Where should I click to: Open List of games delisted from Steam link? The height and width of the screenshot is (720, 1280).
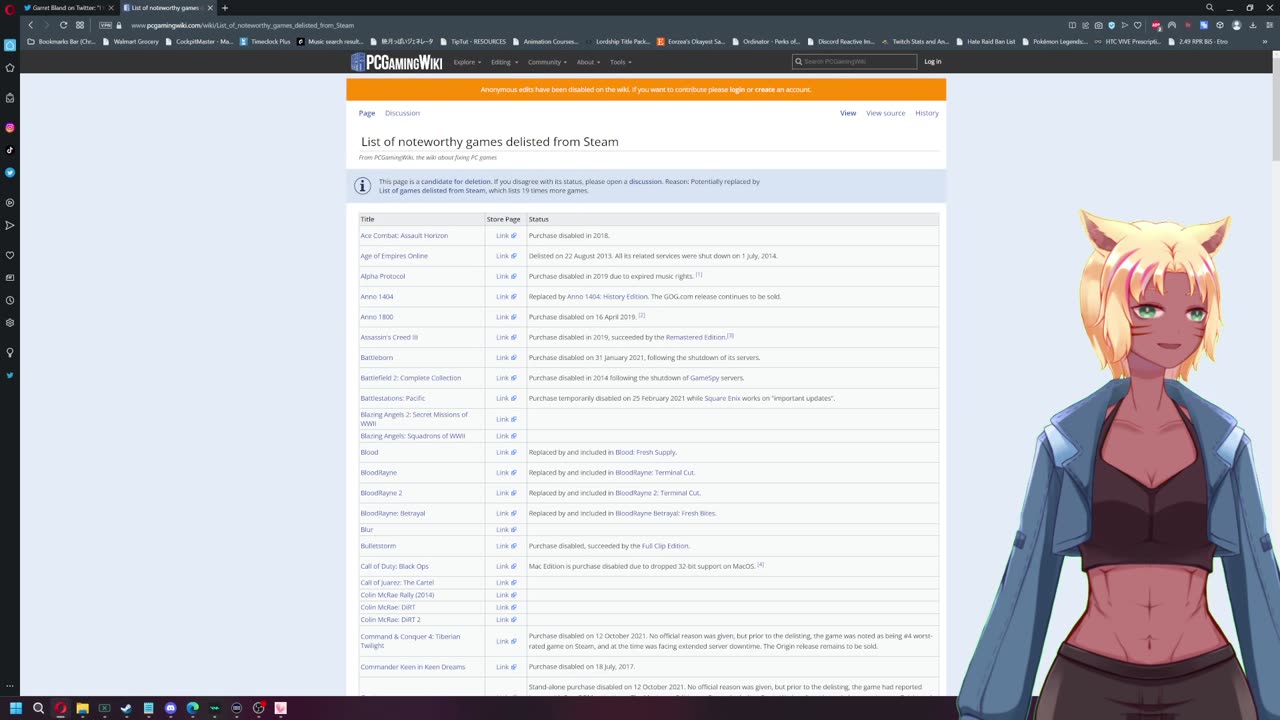[x=432, y=191]
